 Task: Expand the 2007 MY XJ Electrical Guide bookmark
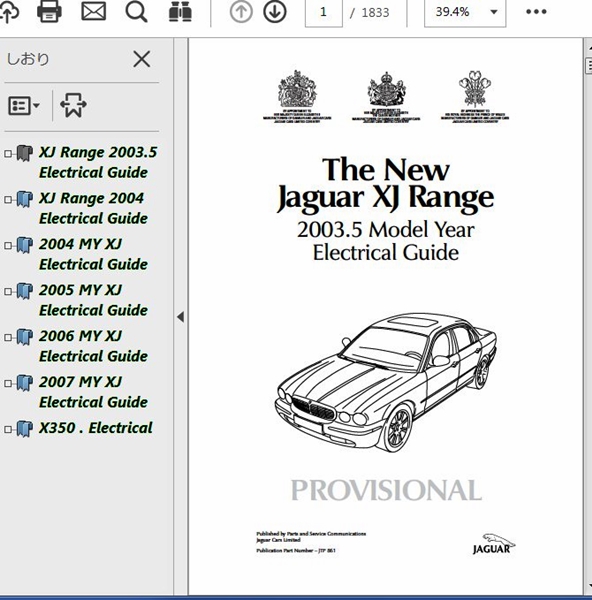pos(8,383)
